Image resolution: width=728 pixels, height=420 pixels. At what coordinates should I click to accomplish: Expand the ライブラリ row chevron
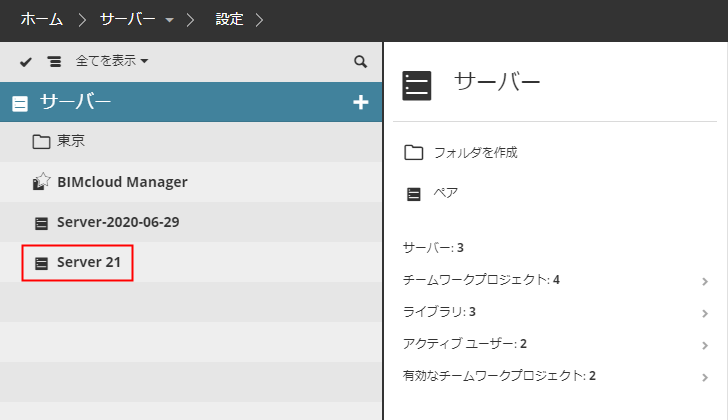pyautogui.click(x=705, y=313)
